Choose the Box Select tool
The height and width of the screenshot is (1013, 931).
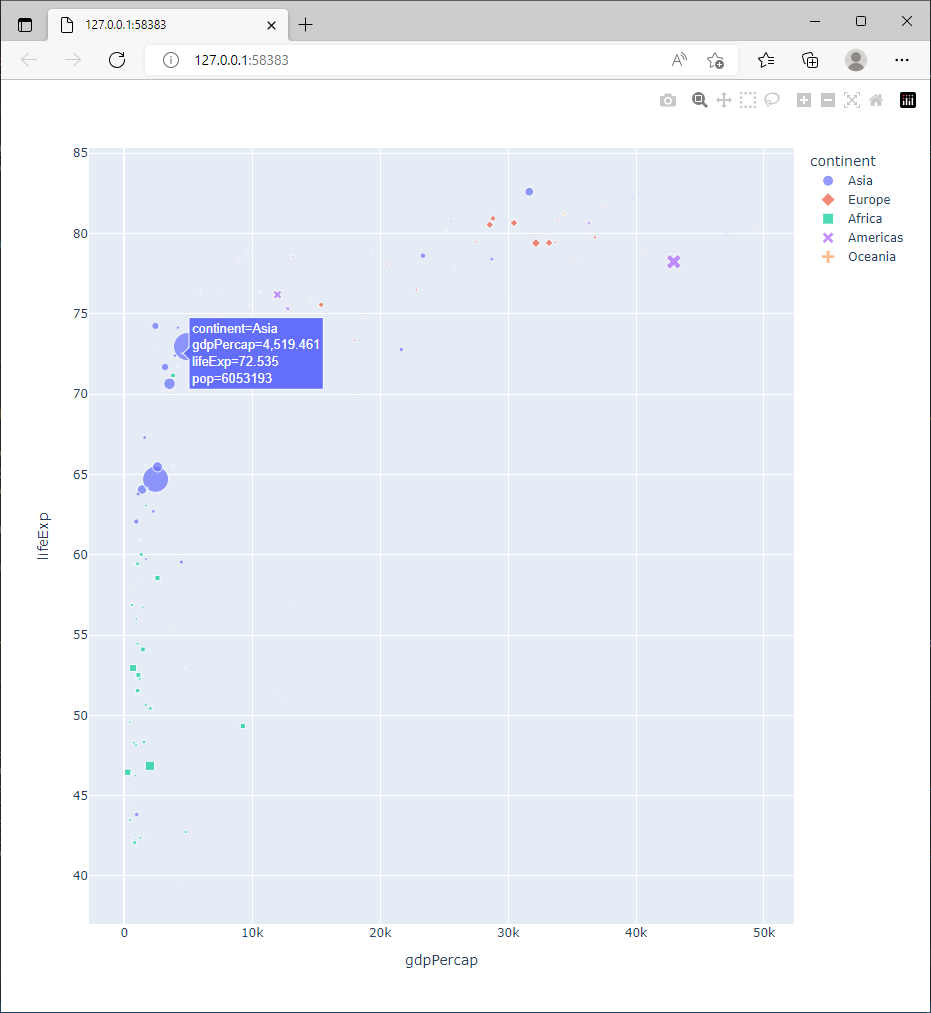point(748,100)
